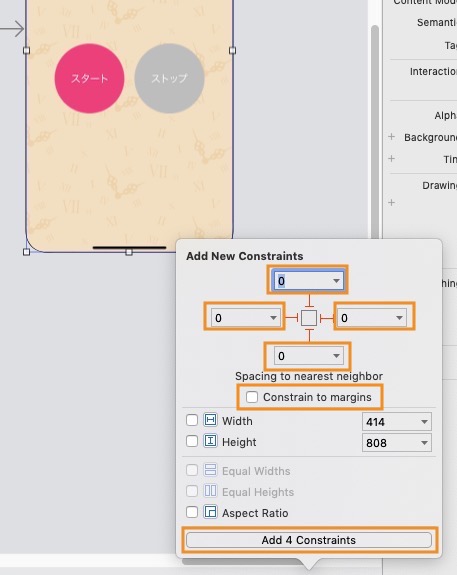Select the gray ストップ button
Viewport: 457px width, 575px height.
click(x=169, y=78)
